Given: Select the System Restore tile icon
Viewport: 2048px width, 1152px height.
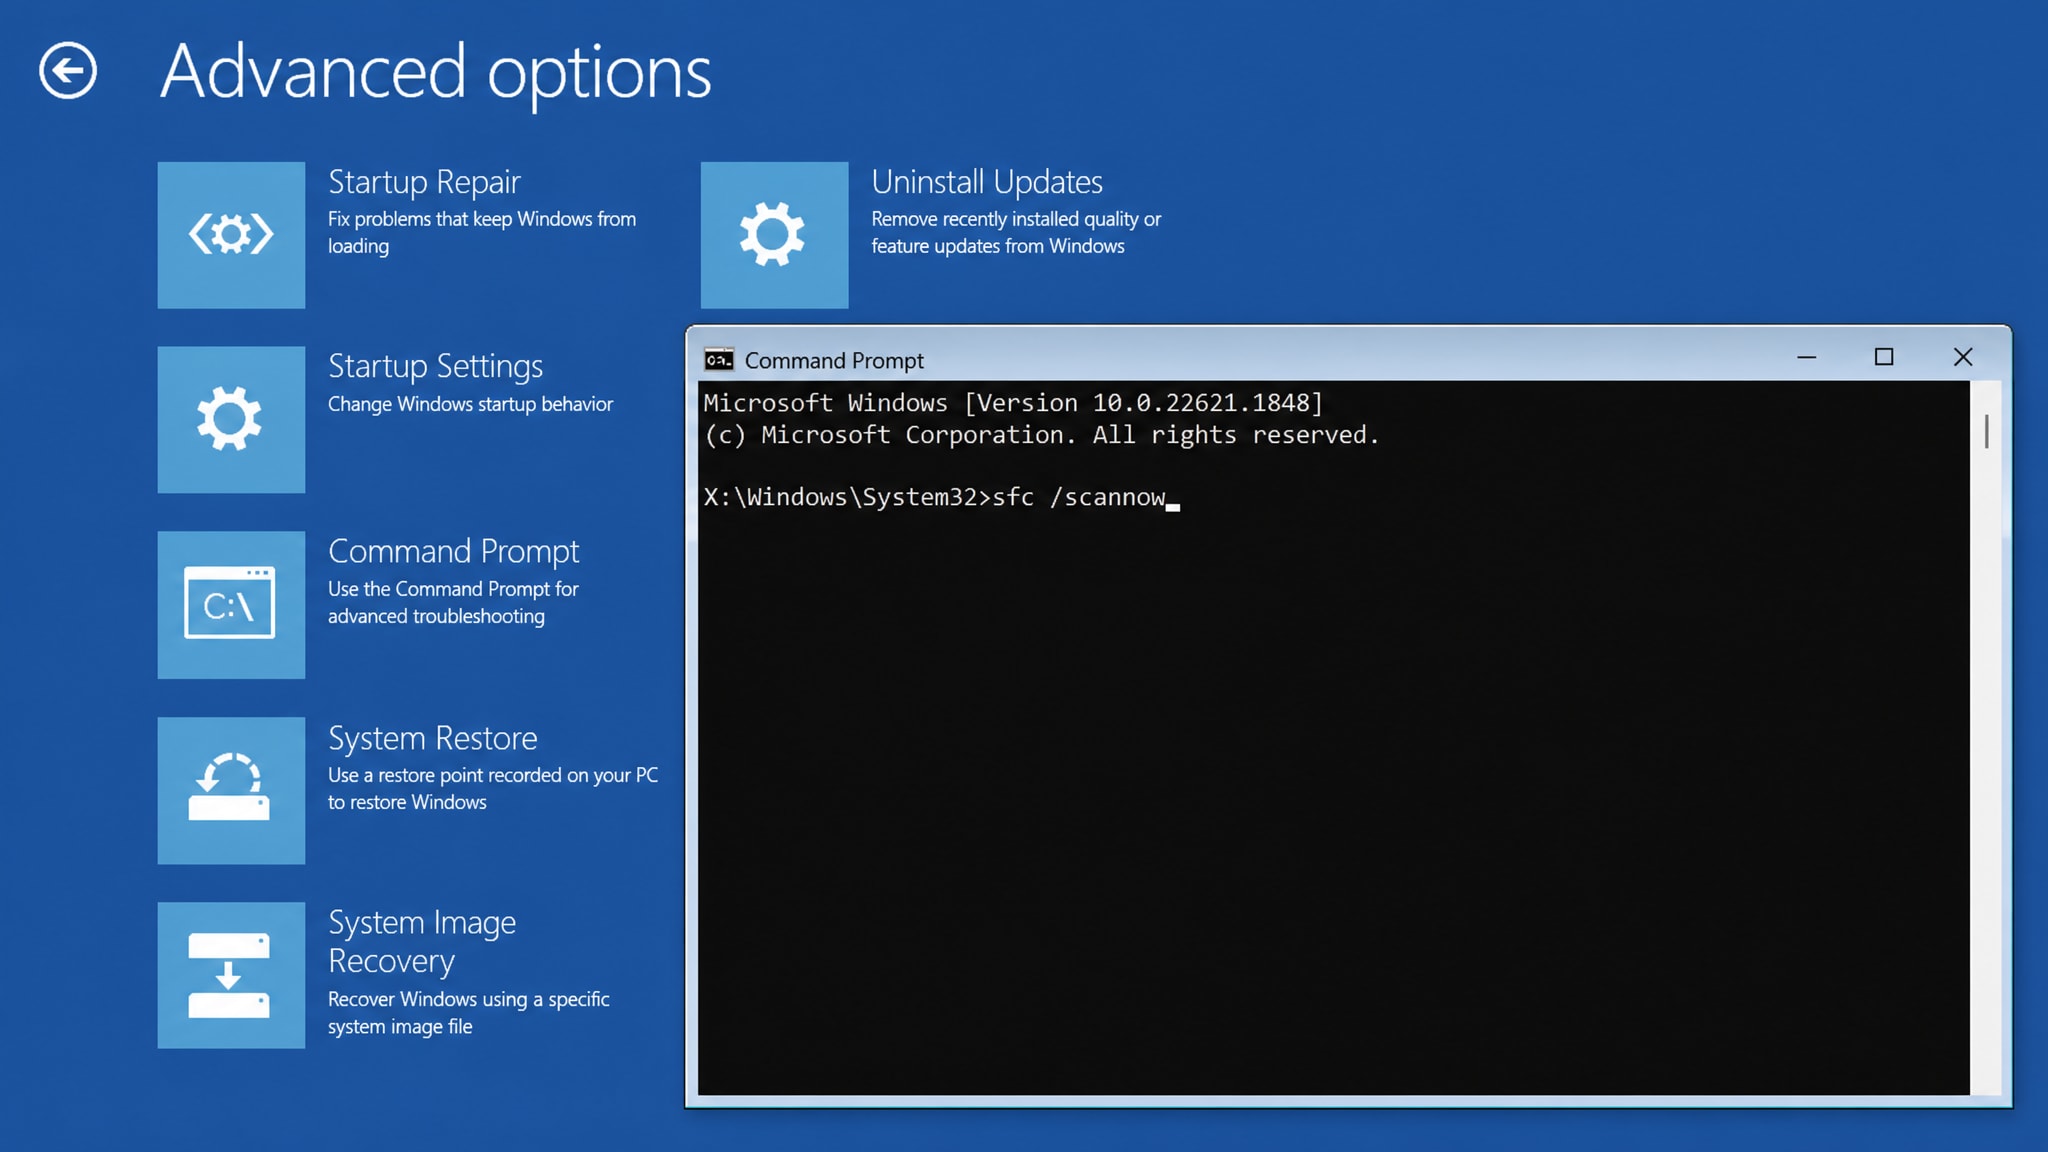Looking at the screenshot, I should pyautogui.click(x=231, y=790).
